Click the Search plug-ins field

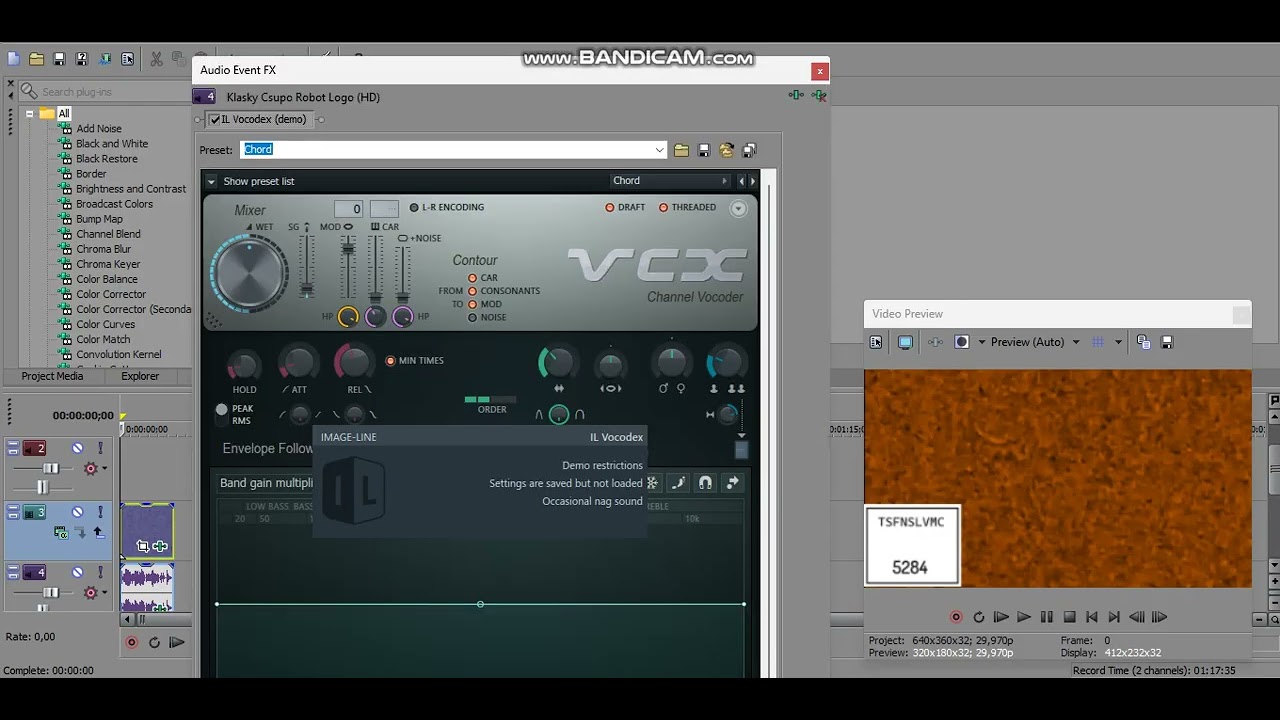point(105,92)
